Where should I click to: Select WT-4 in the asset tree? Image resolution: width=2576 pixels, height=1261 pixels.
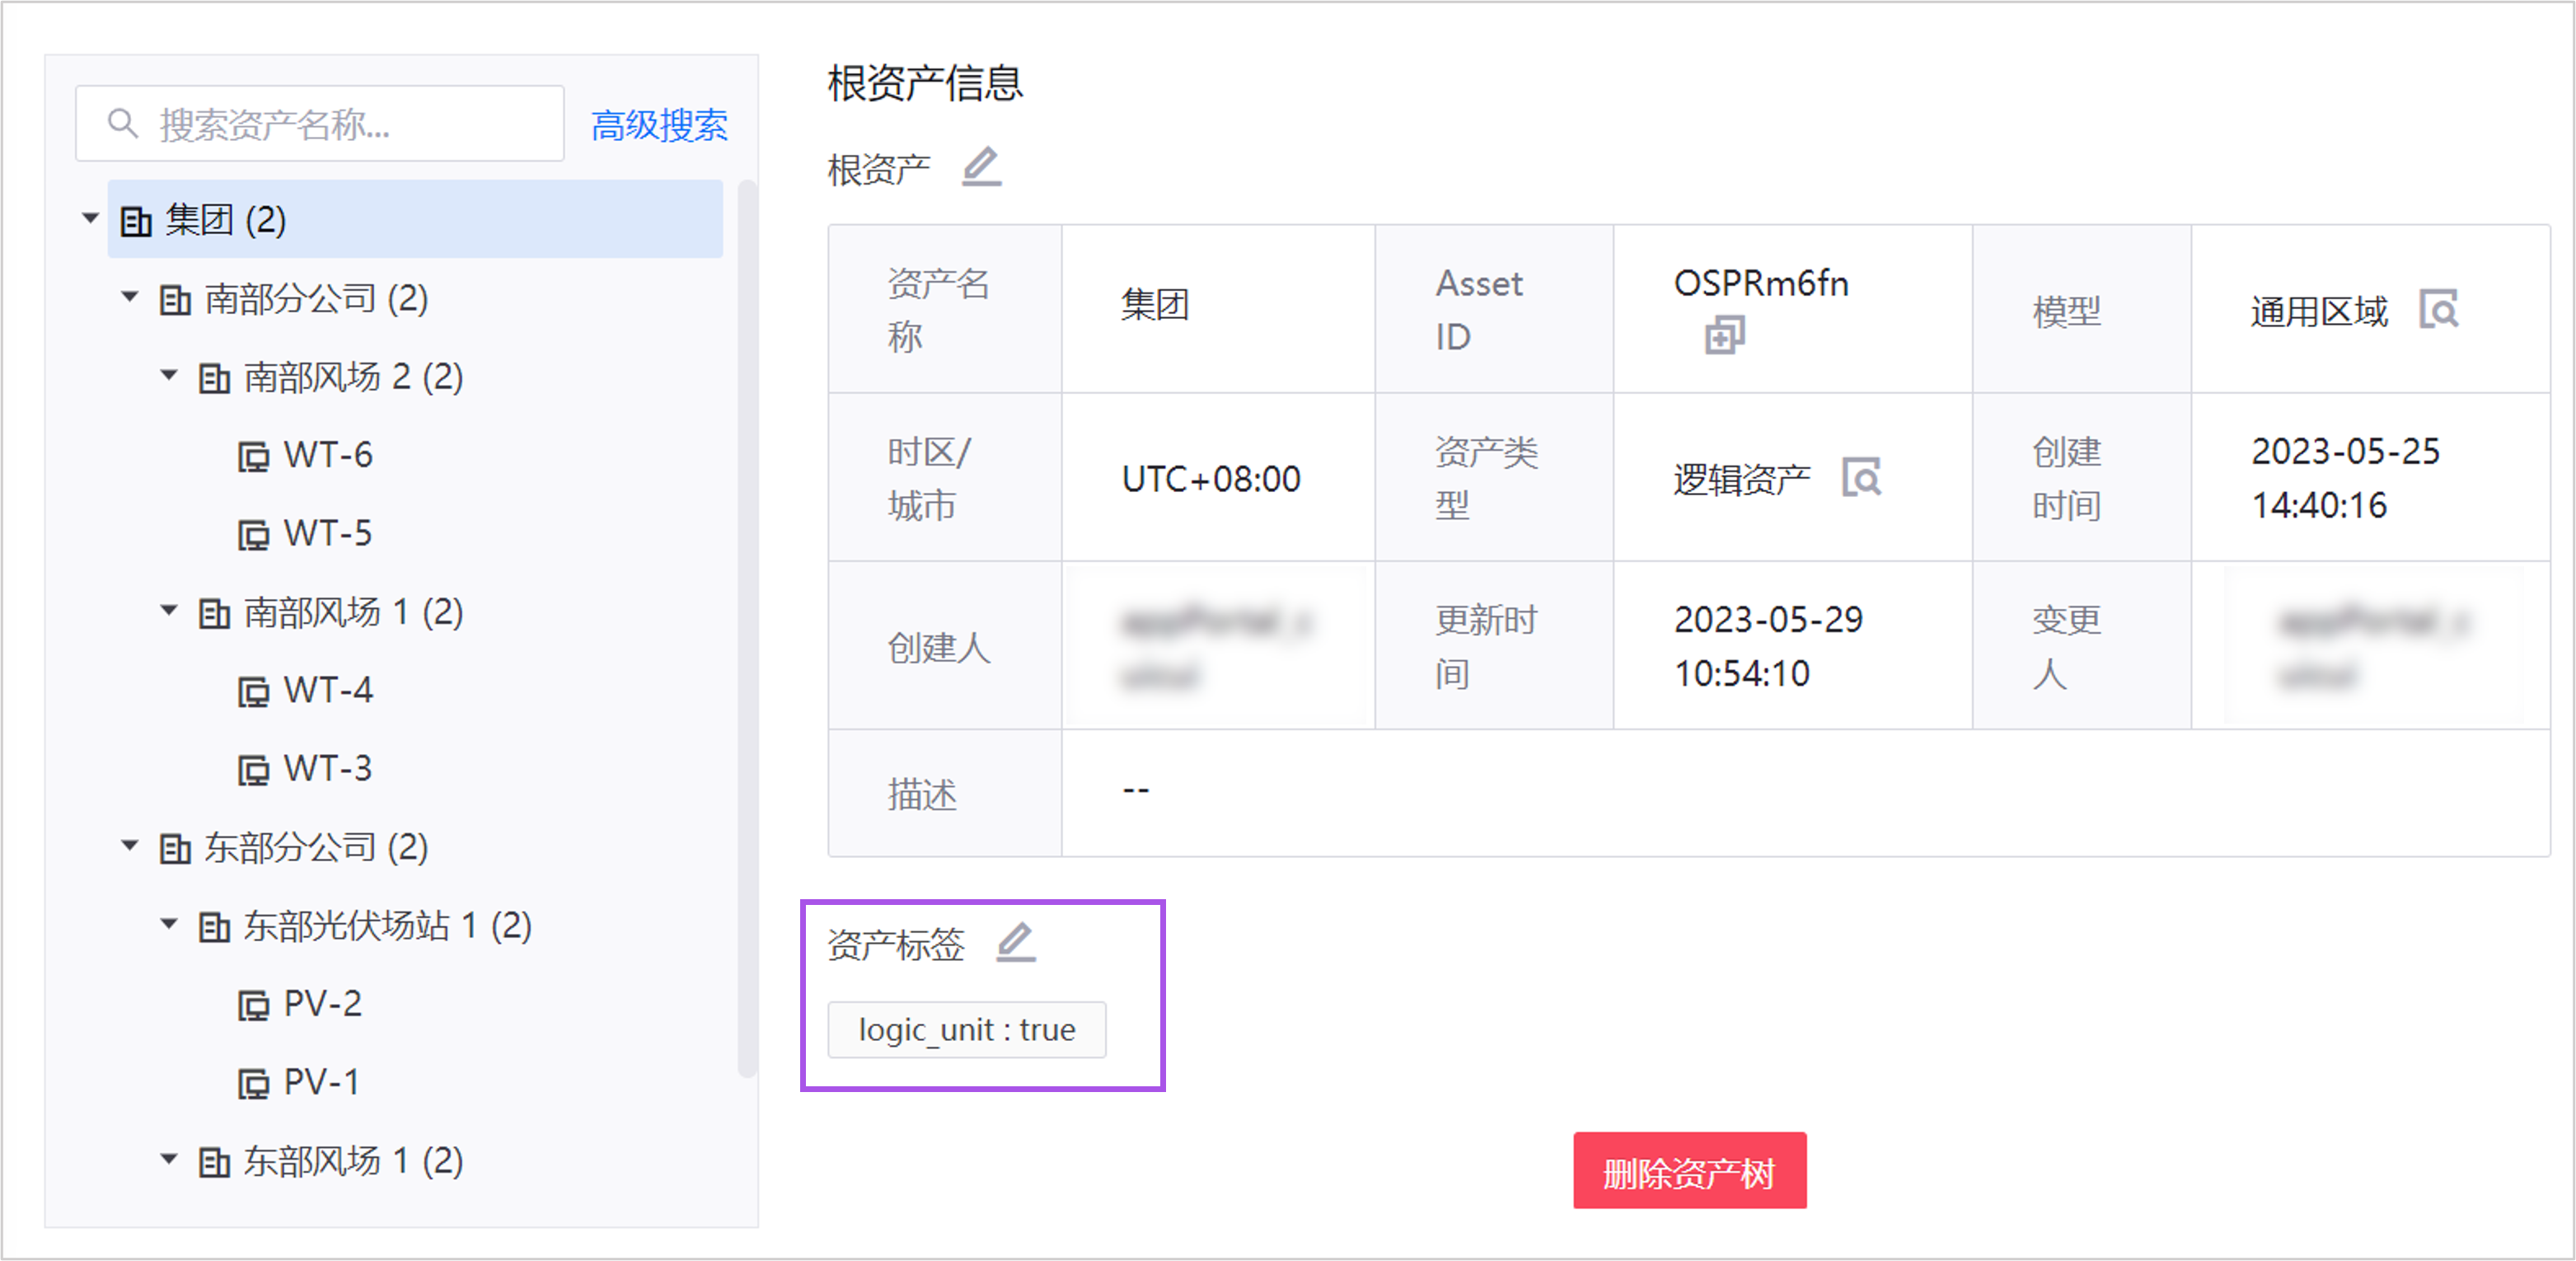click(x=327, y=690)
